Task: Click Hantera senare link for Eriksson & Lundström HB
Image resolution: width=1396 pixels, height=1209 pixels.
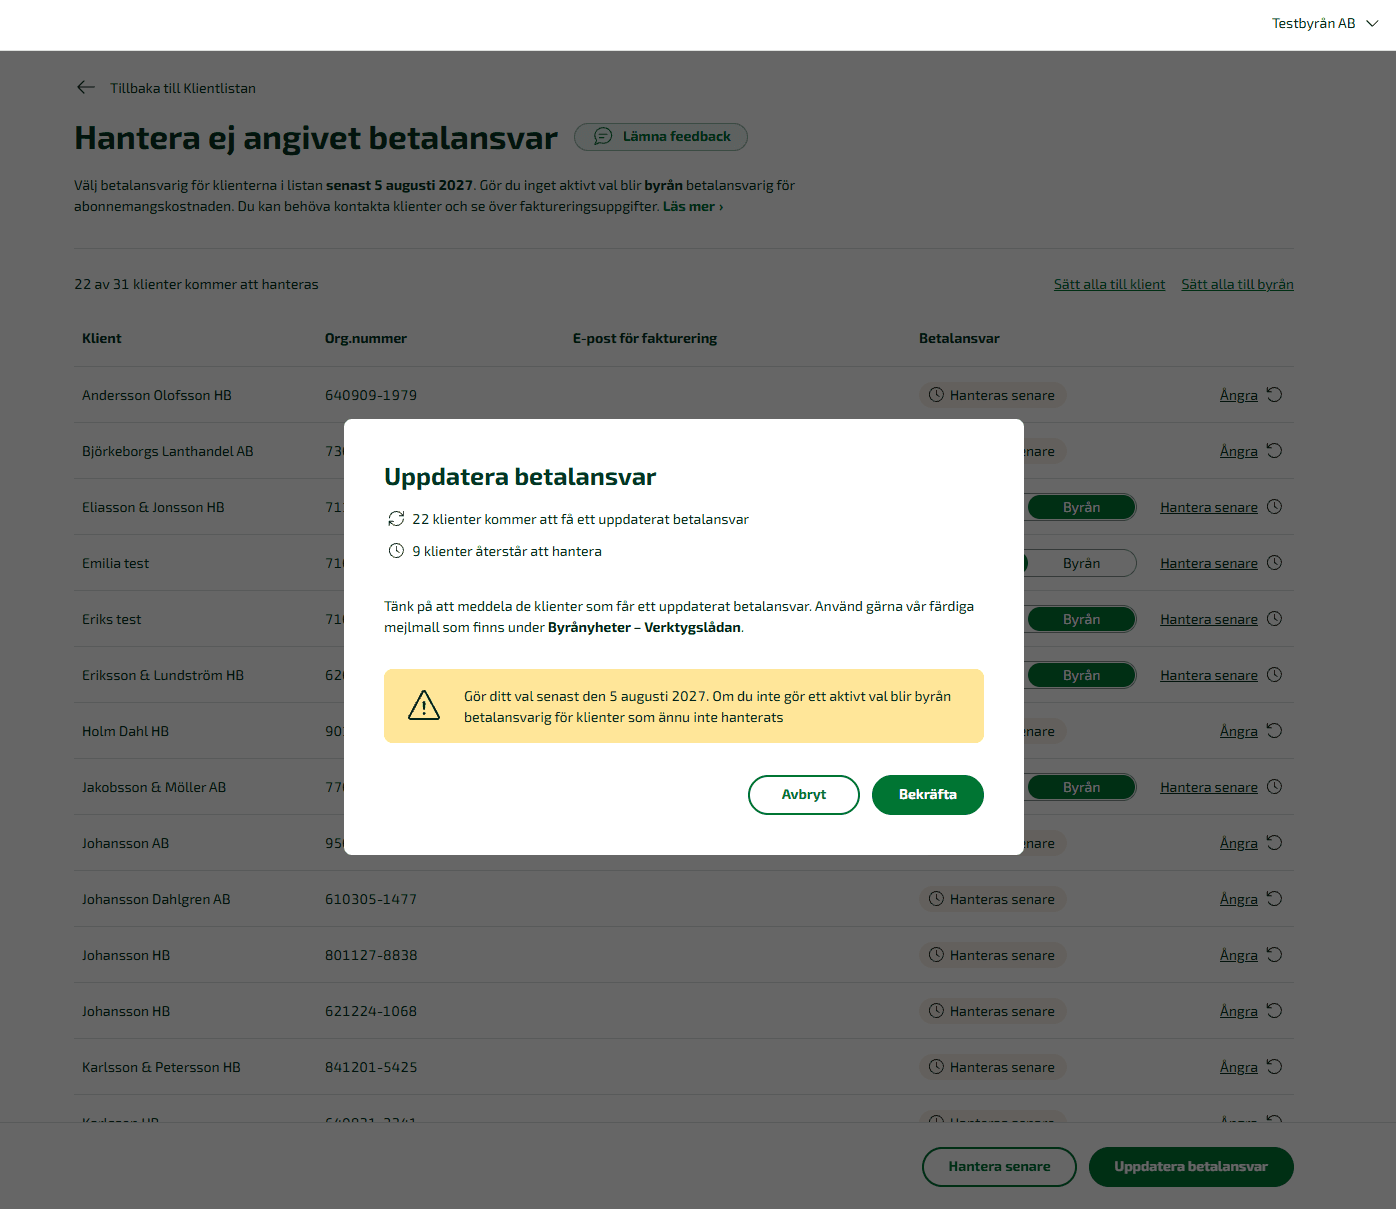Action: pos(1209,675)
